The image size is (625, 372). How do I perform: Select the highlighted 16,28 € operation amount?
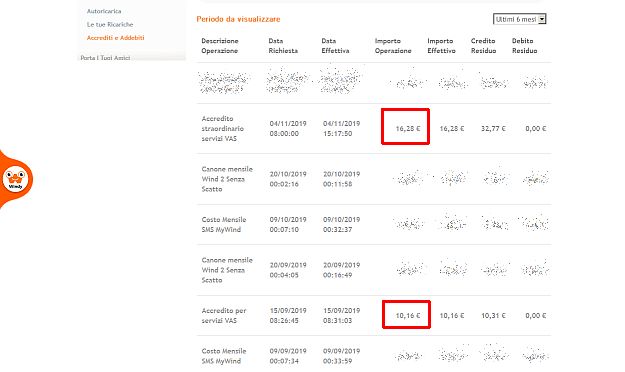point(408,128)
